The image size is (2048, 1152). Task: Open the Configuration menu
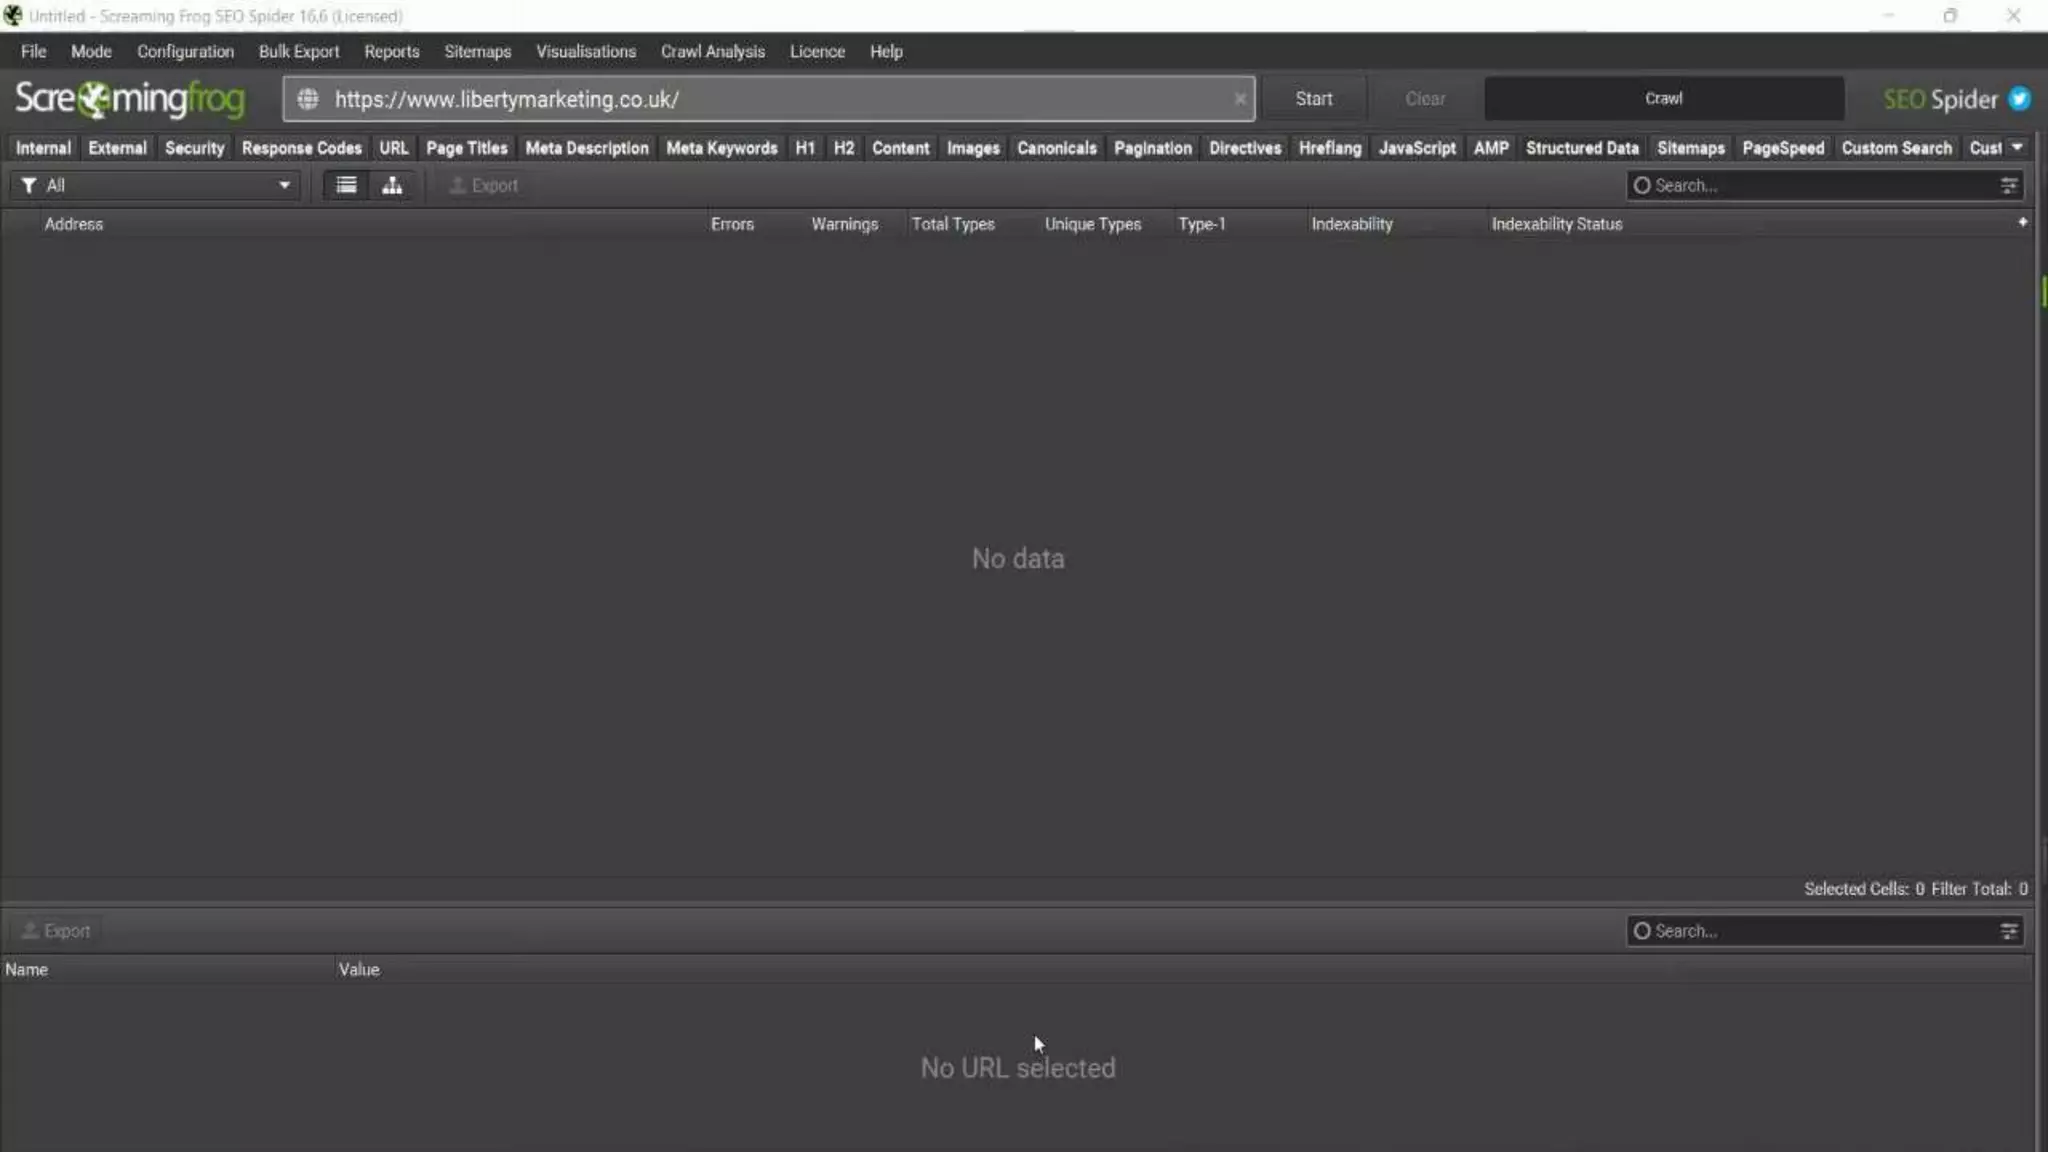click(185, 51)
